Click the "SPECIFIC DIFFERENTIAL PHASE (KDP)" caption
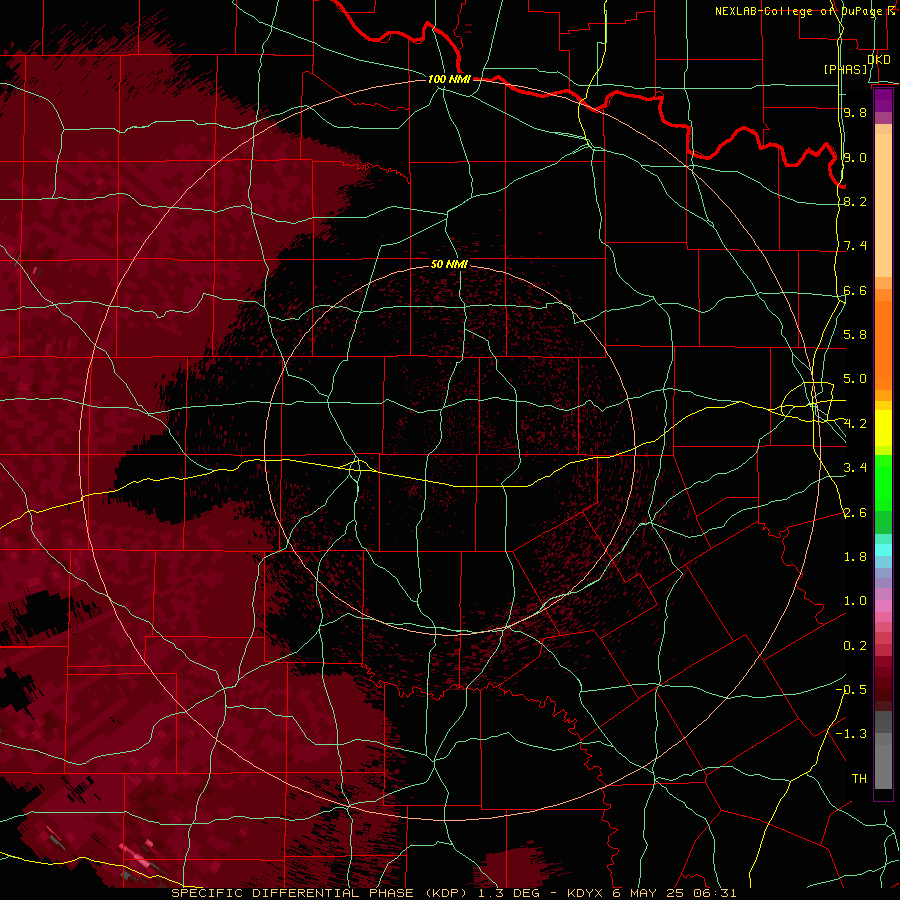900x900 pixels. coord(318,893)
